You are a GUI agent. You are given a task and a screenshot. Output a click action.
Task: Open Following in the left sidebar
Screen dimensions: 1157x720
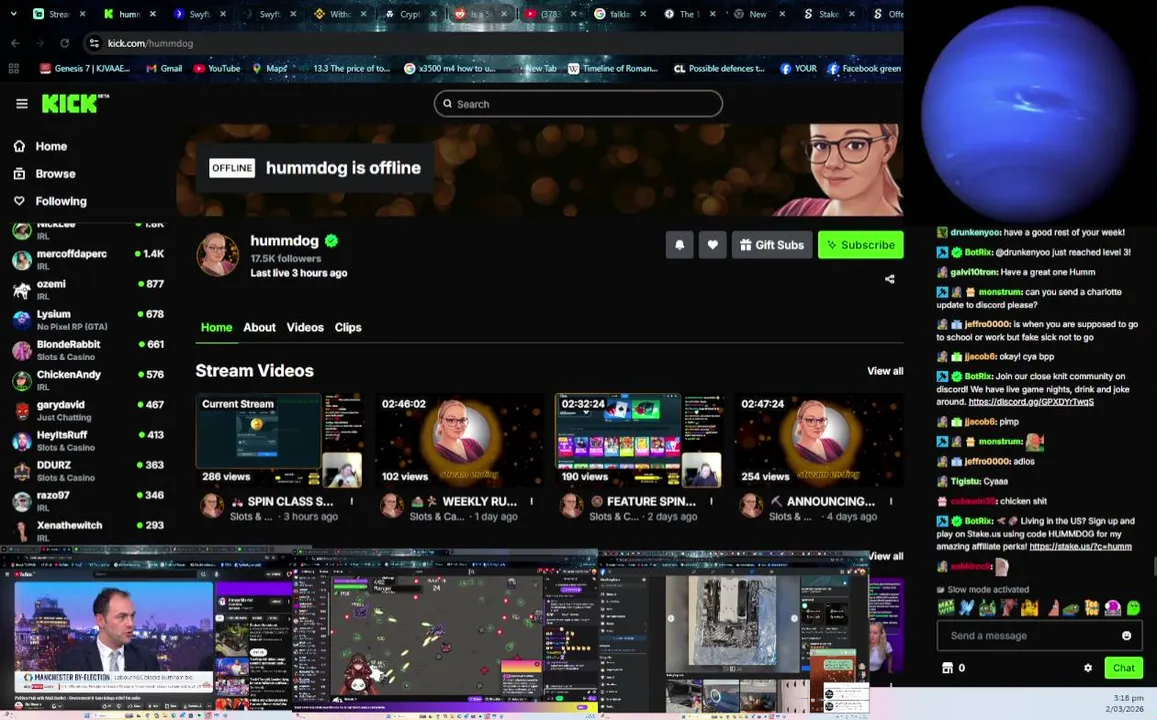(50, 201)
